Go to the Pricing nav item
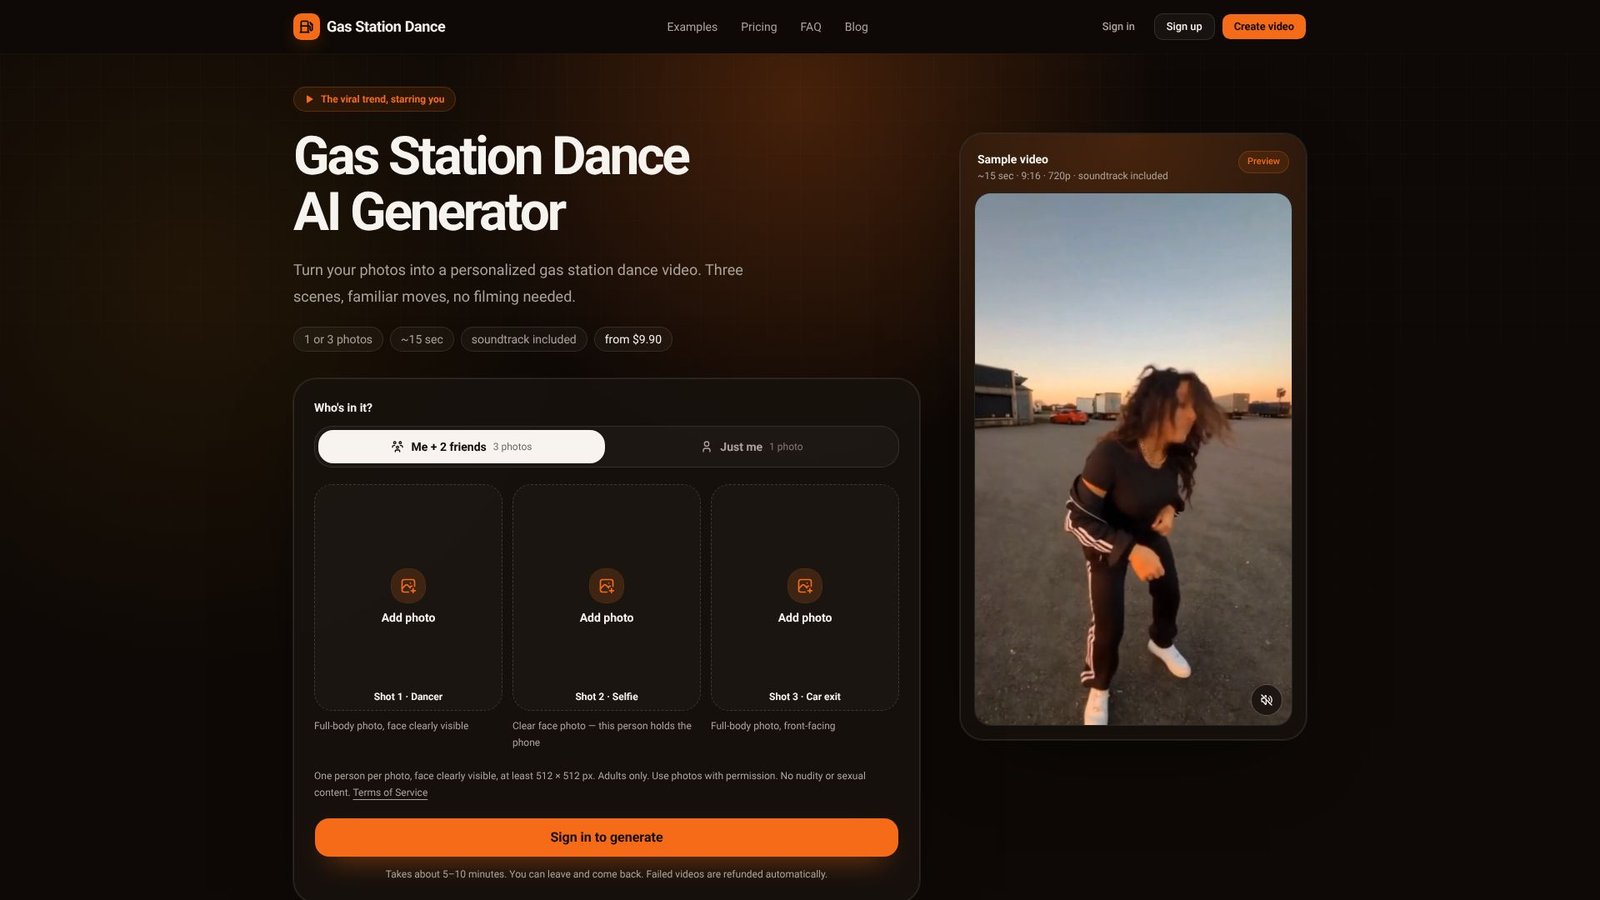The height and width of the screenshot is (900, 1600). pos(759,27)
